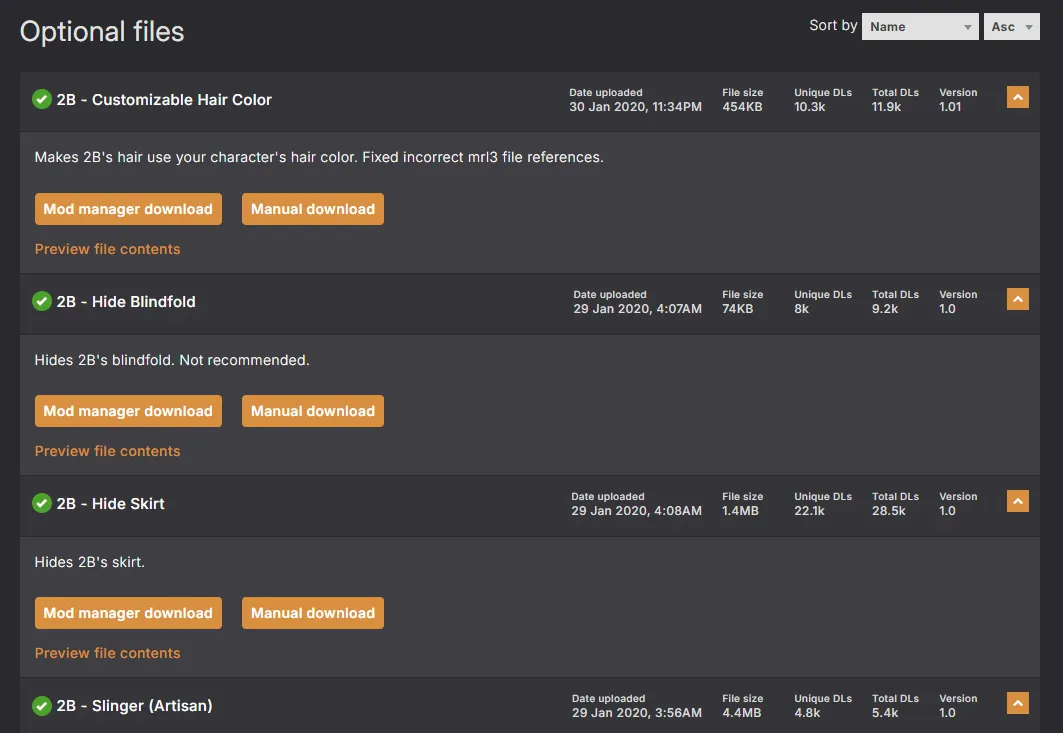1063x733 pixels.
Task: Select the 2B - Slinger (Artisan) file title
Action: (134, 705)
